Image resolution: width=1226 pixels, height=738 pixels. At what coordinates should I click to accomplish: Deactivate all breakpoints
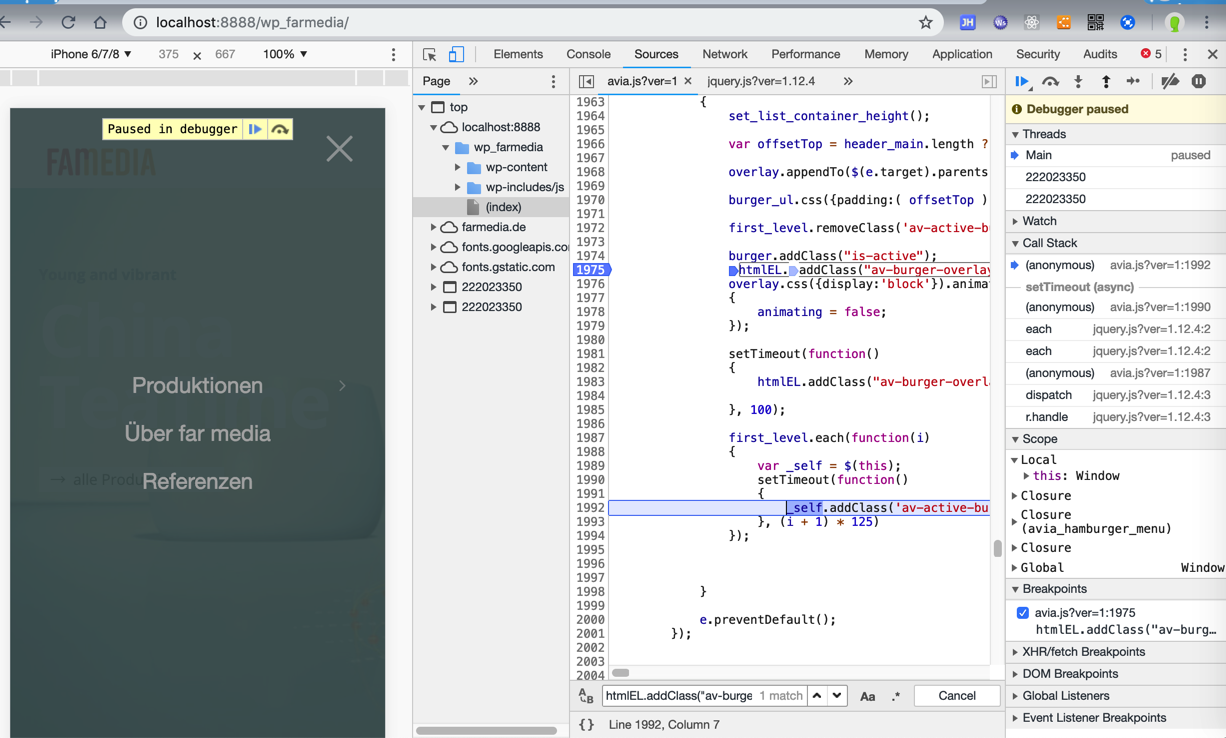pos(1170,82)
